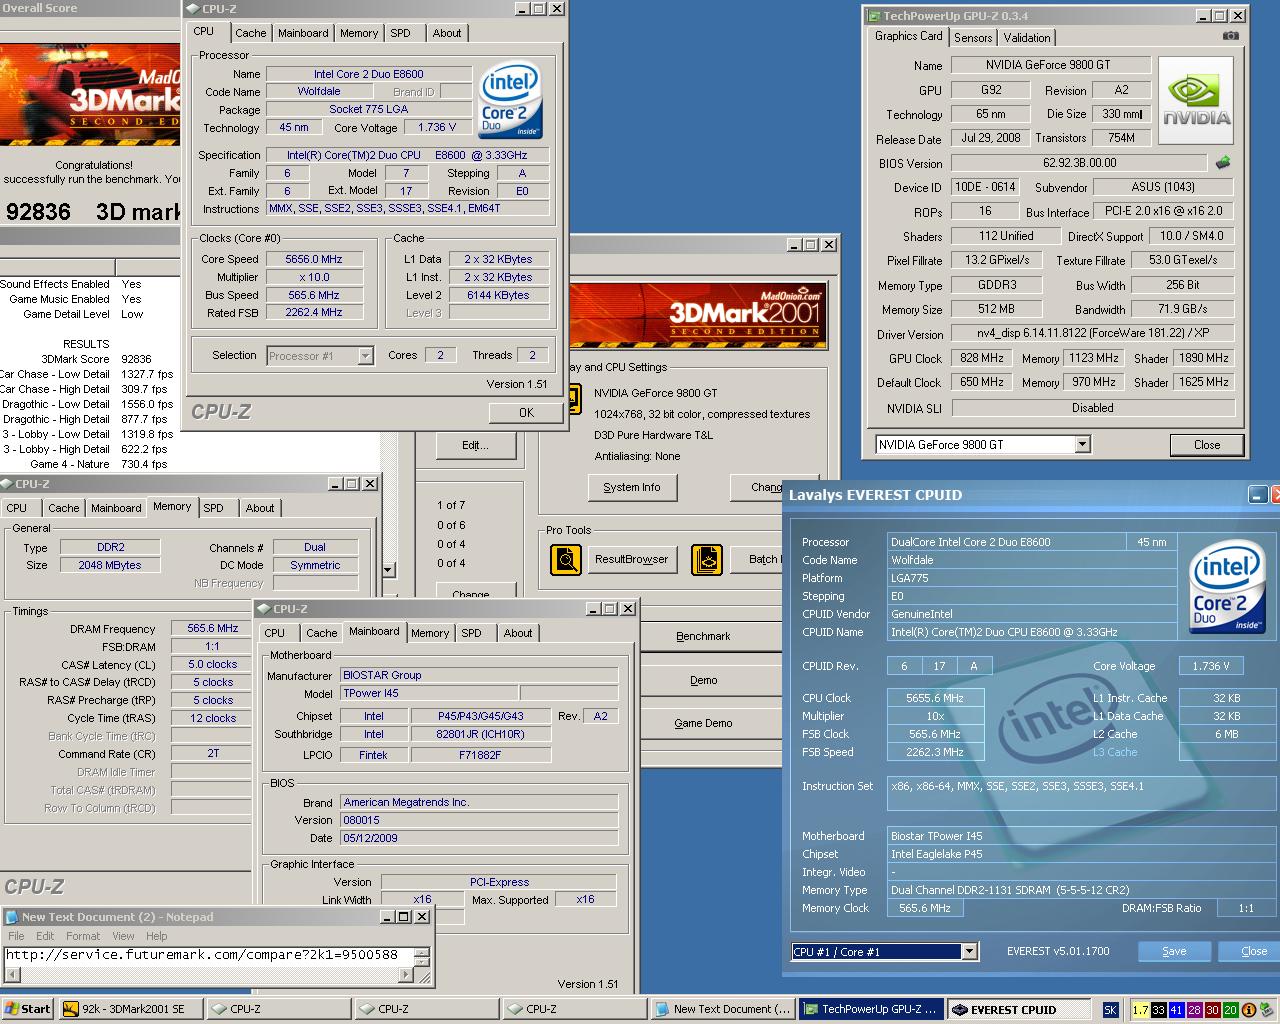Click the SK language indicator in tray
Image resolution: width=1280 pixels, height=1024 pixels.
(x=1110, y=1010)
